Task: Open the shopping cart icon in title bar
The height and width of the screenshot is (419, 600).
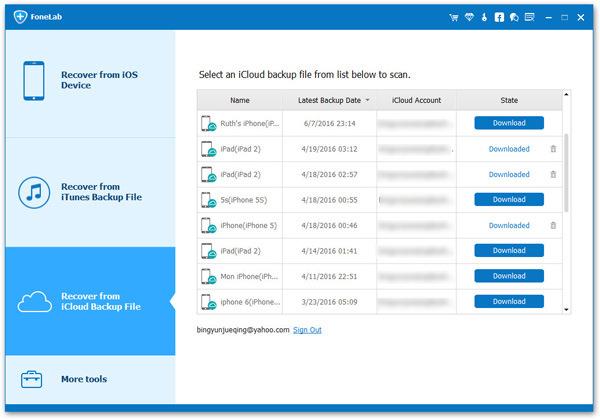Action: 454,17
